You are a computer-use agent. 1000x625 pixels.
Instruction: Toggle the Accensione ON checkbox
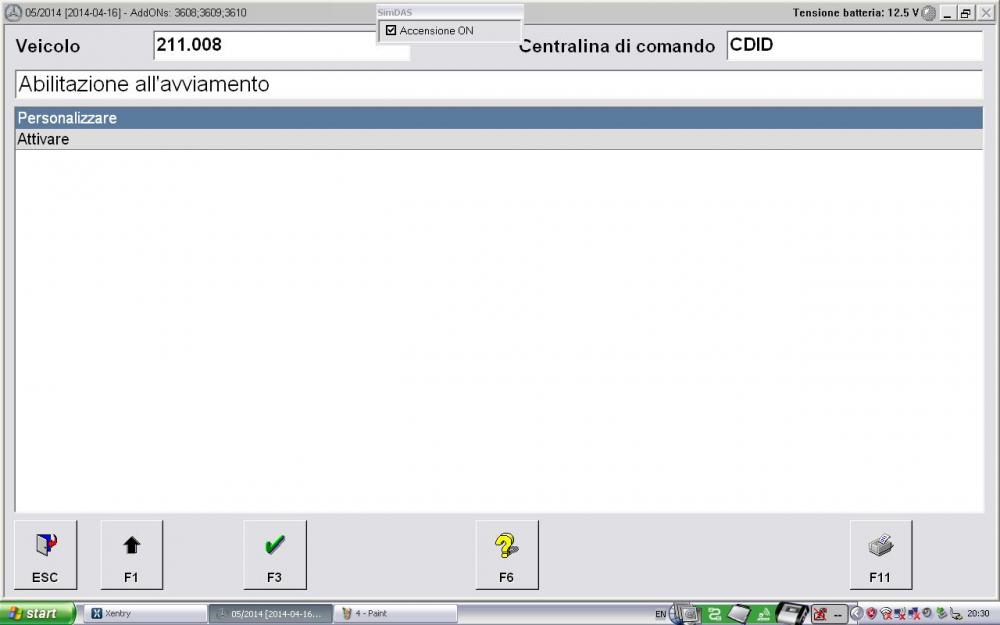[391, 31]
